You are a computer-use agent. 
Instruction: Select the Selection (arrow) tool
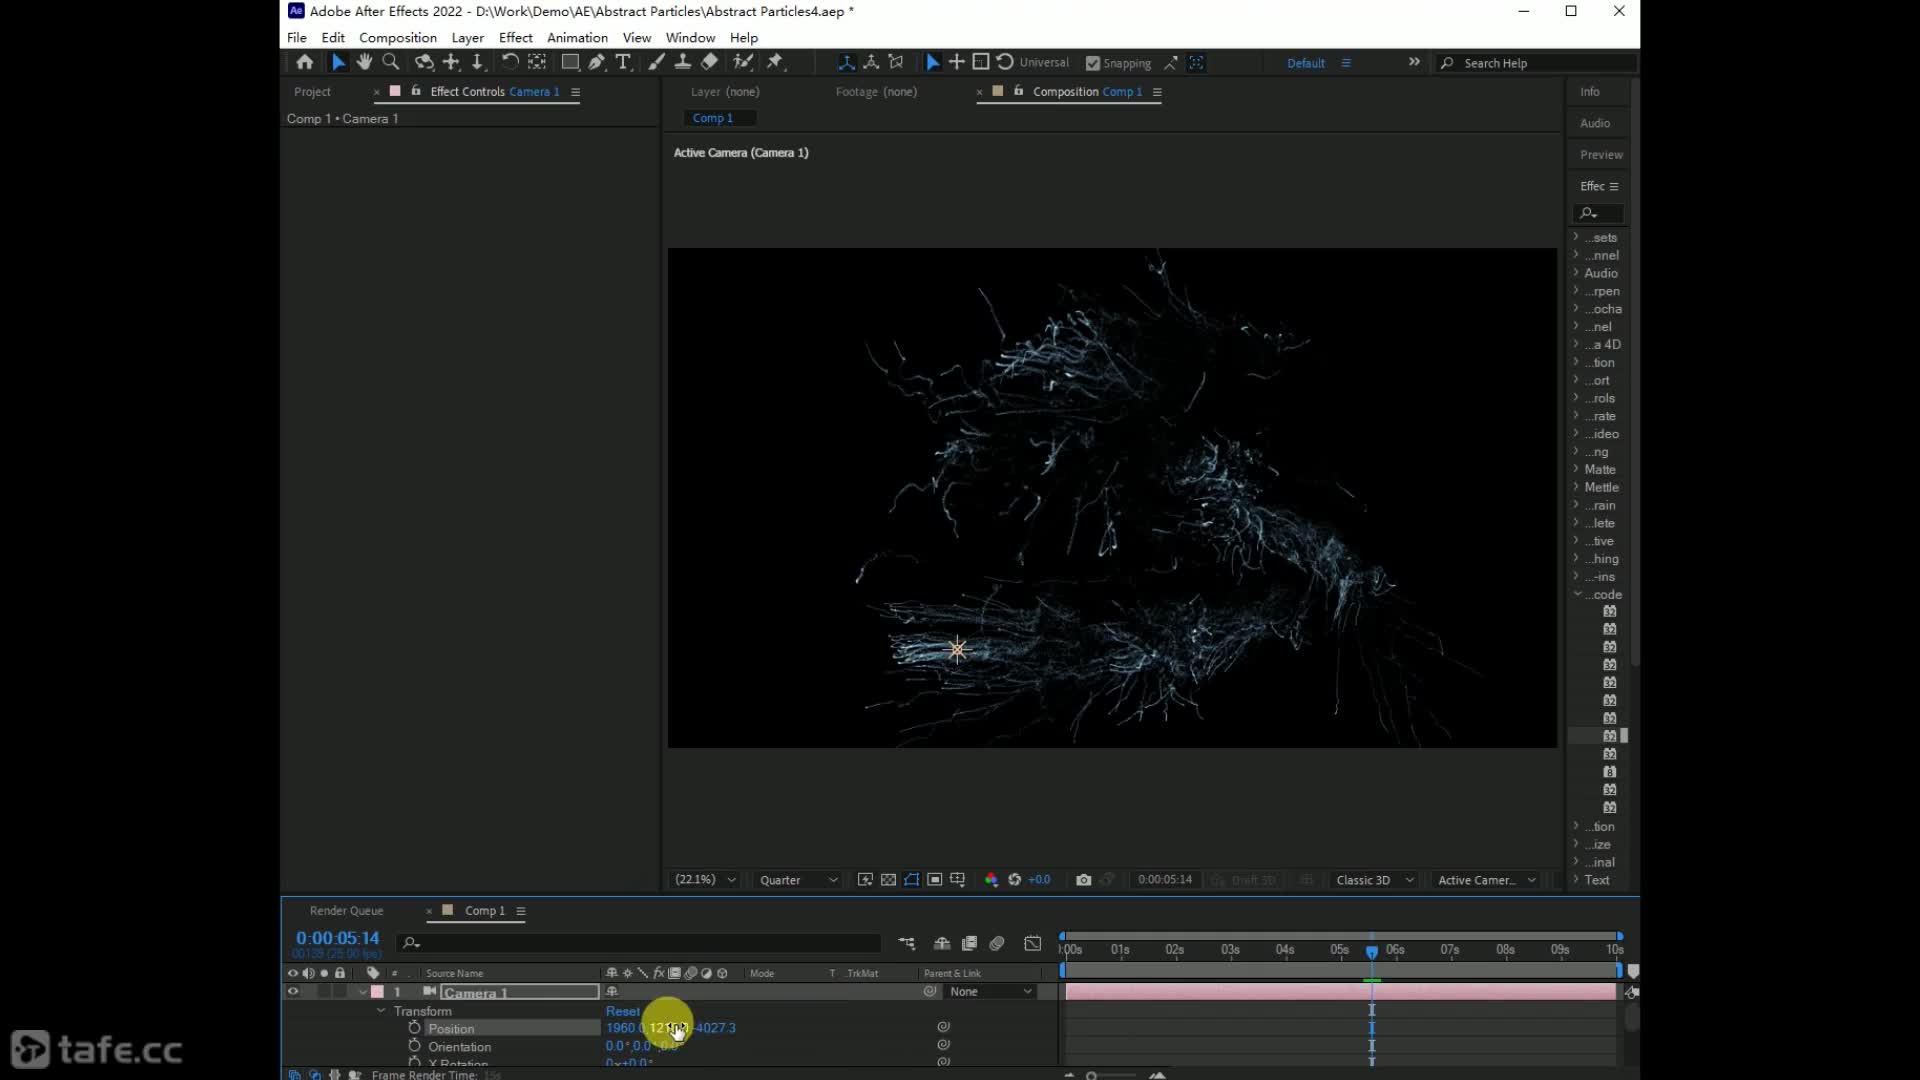(338, 62)
